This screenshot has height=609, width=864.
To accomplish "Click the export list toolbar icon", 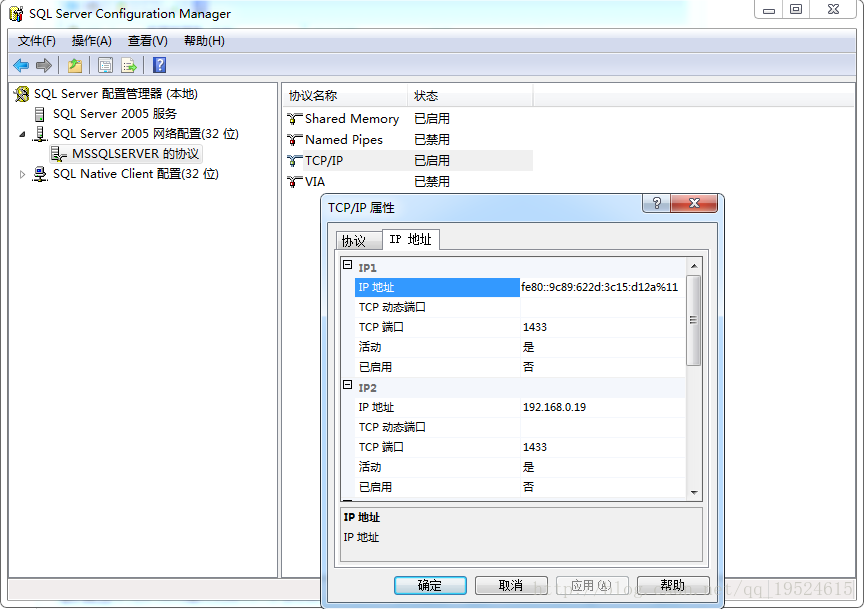I will [x=129, y=66].
